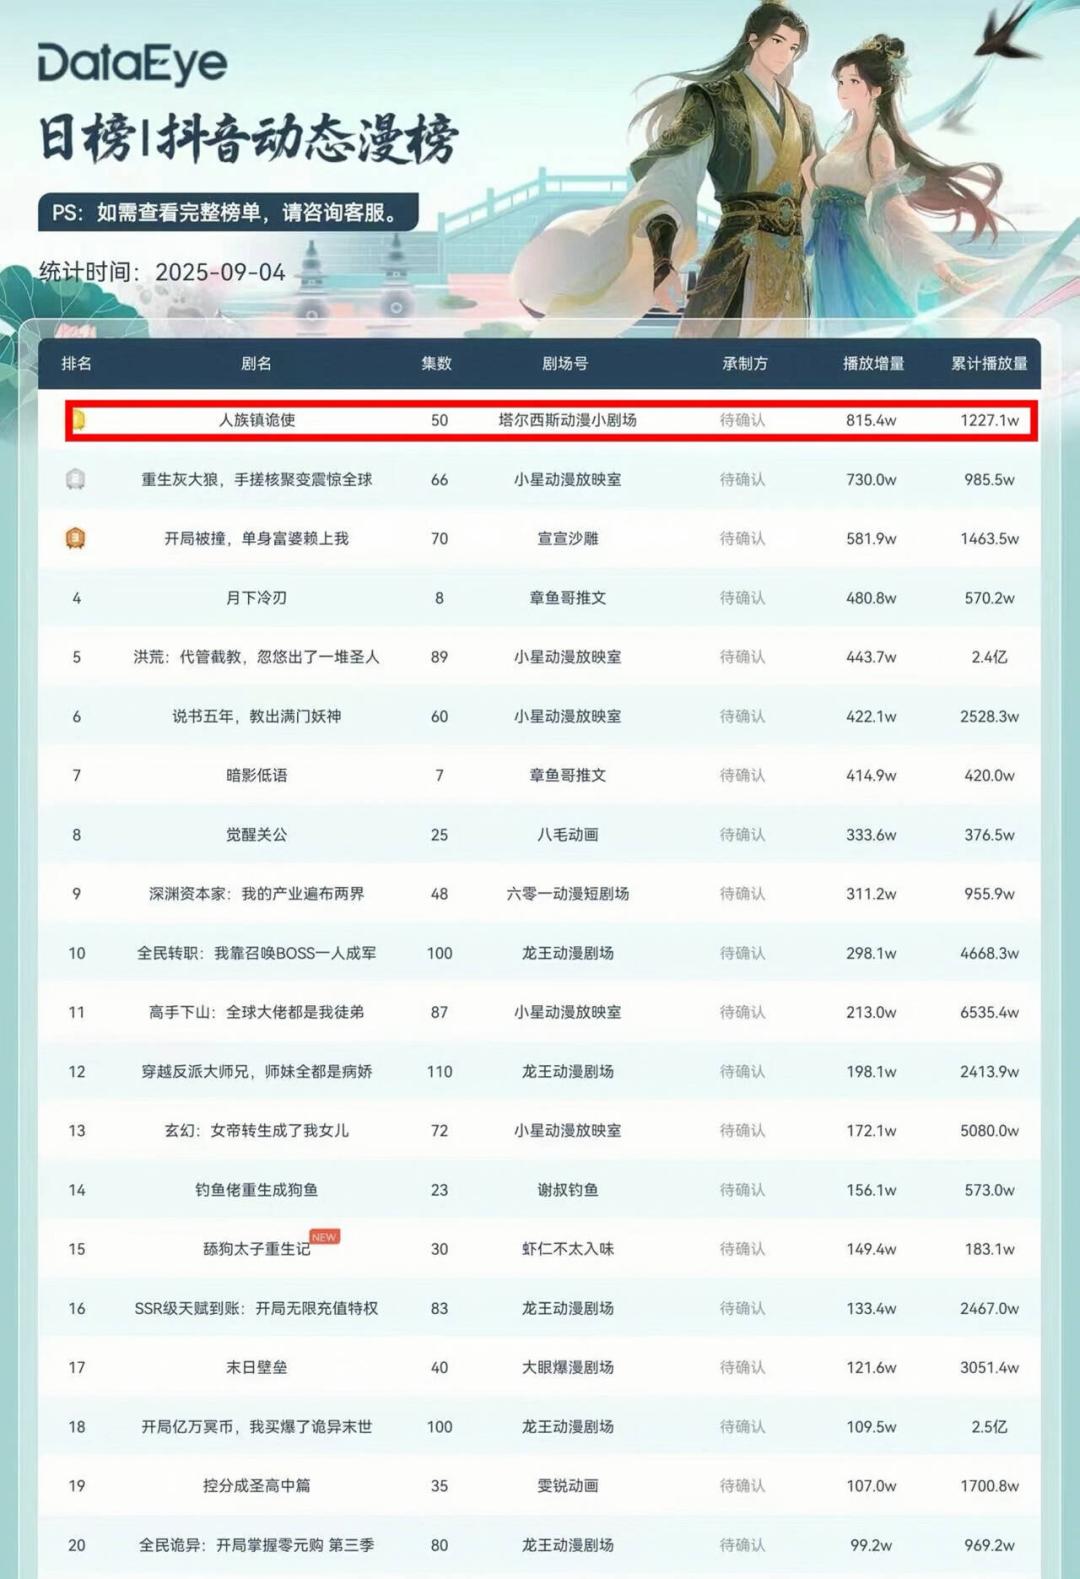Open the drama titled 人族镇诡使
Screen dimensions: 1080x1579
coord(257,420)
